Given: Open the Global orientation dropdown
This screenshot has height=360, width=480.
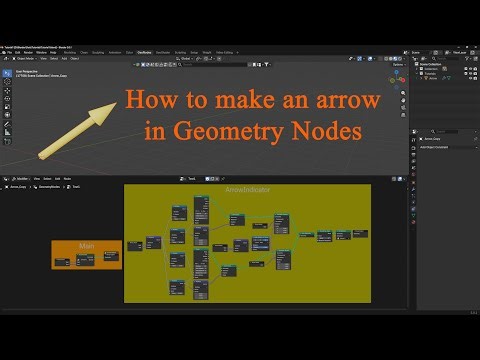Looking at the screenshot, I should tap(185, 59).
